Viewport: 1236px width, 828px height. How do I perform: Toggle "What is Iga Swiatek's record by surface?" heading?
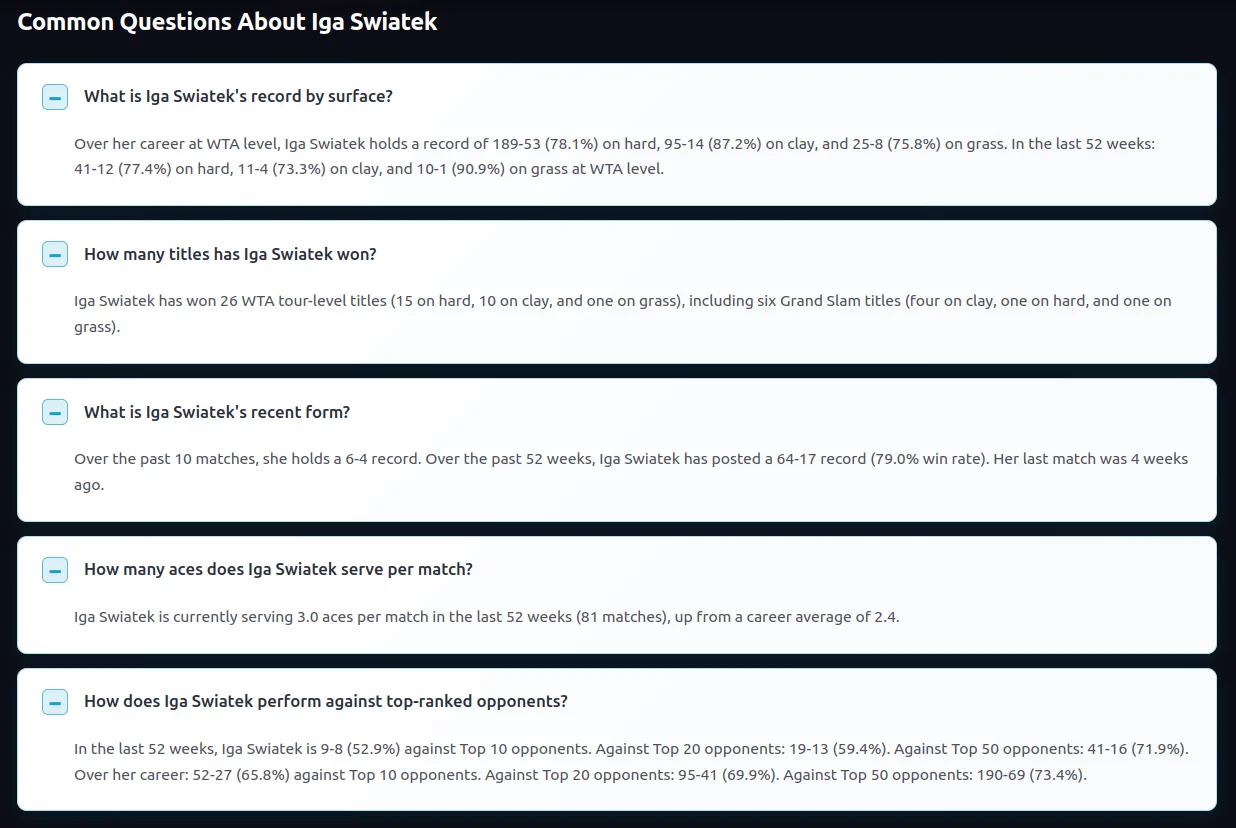238,97
